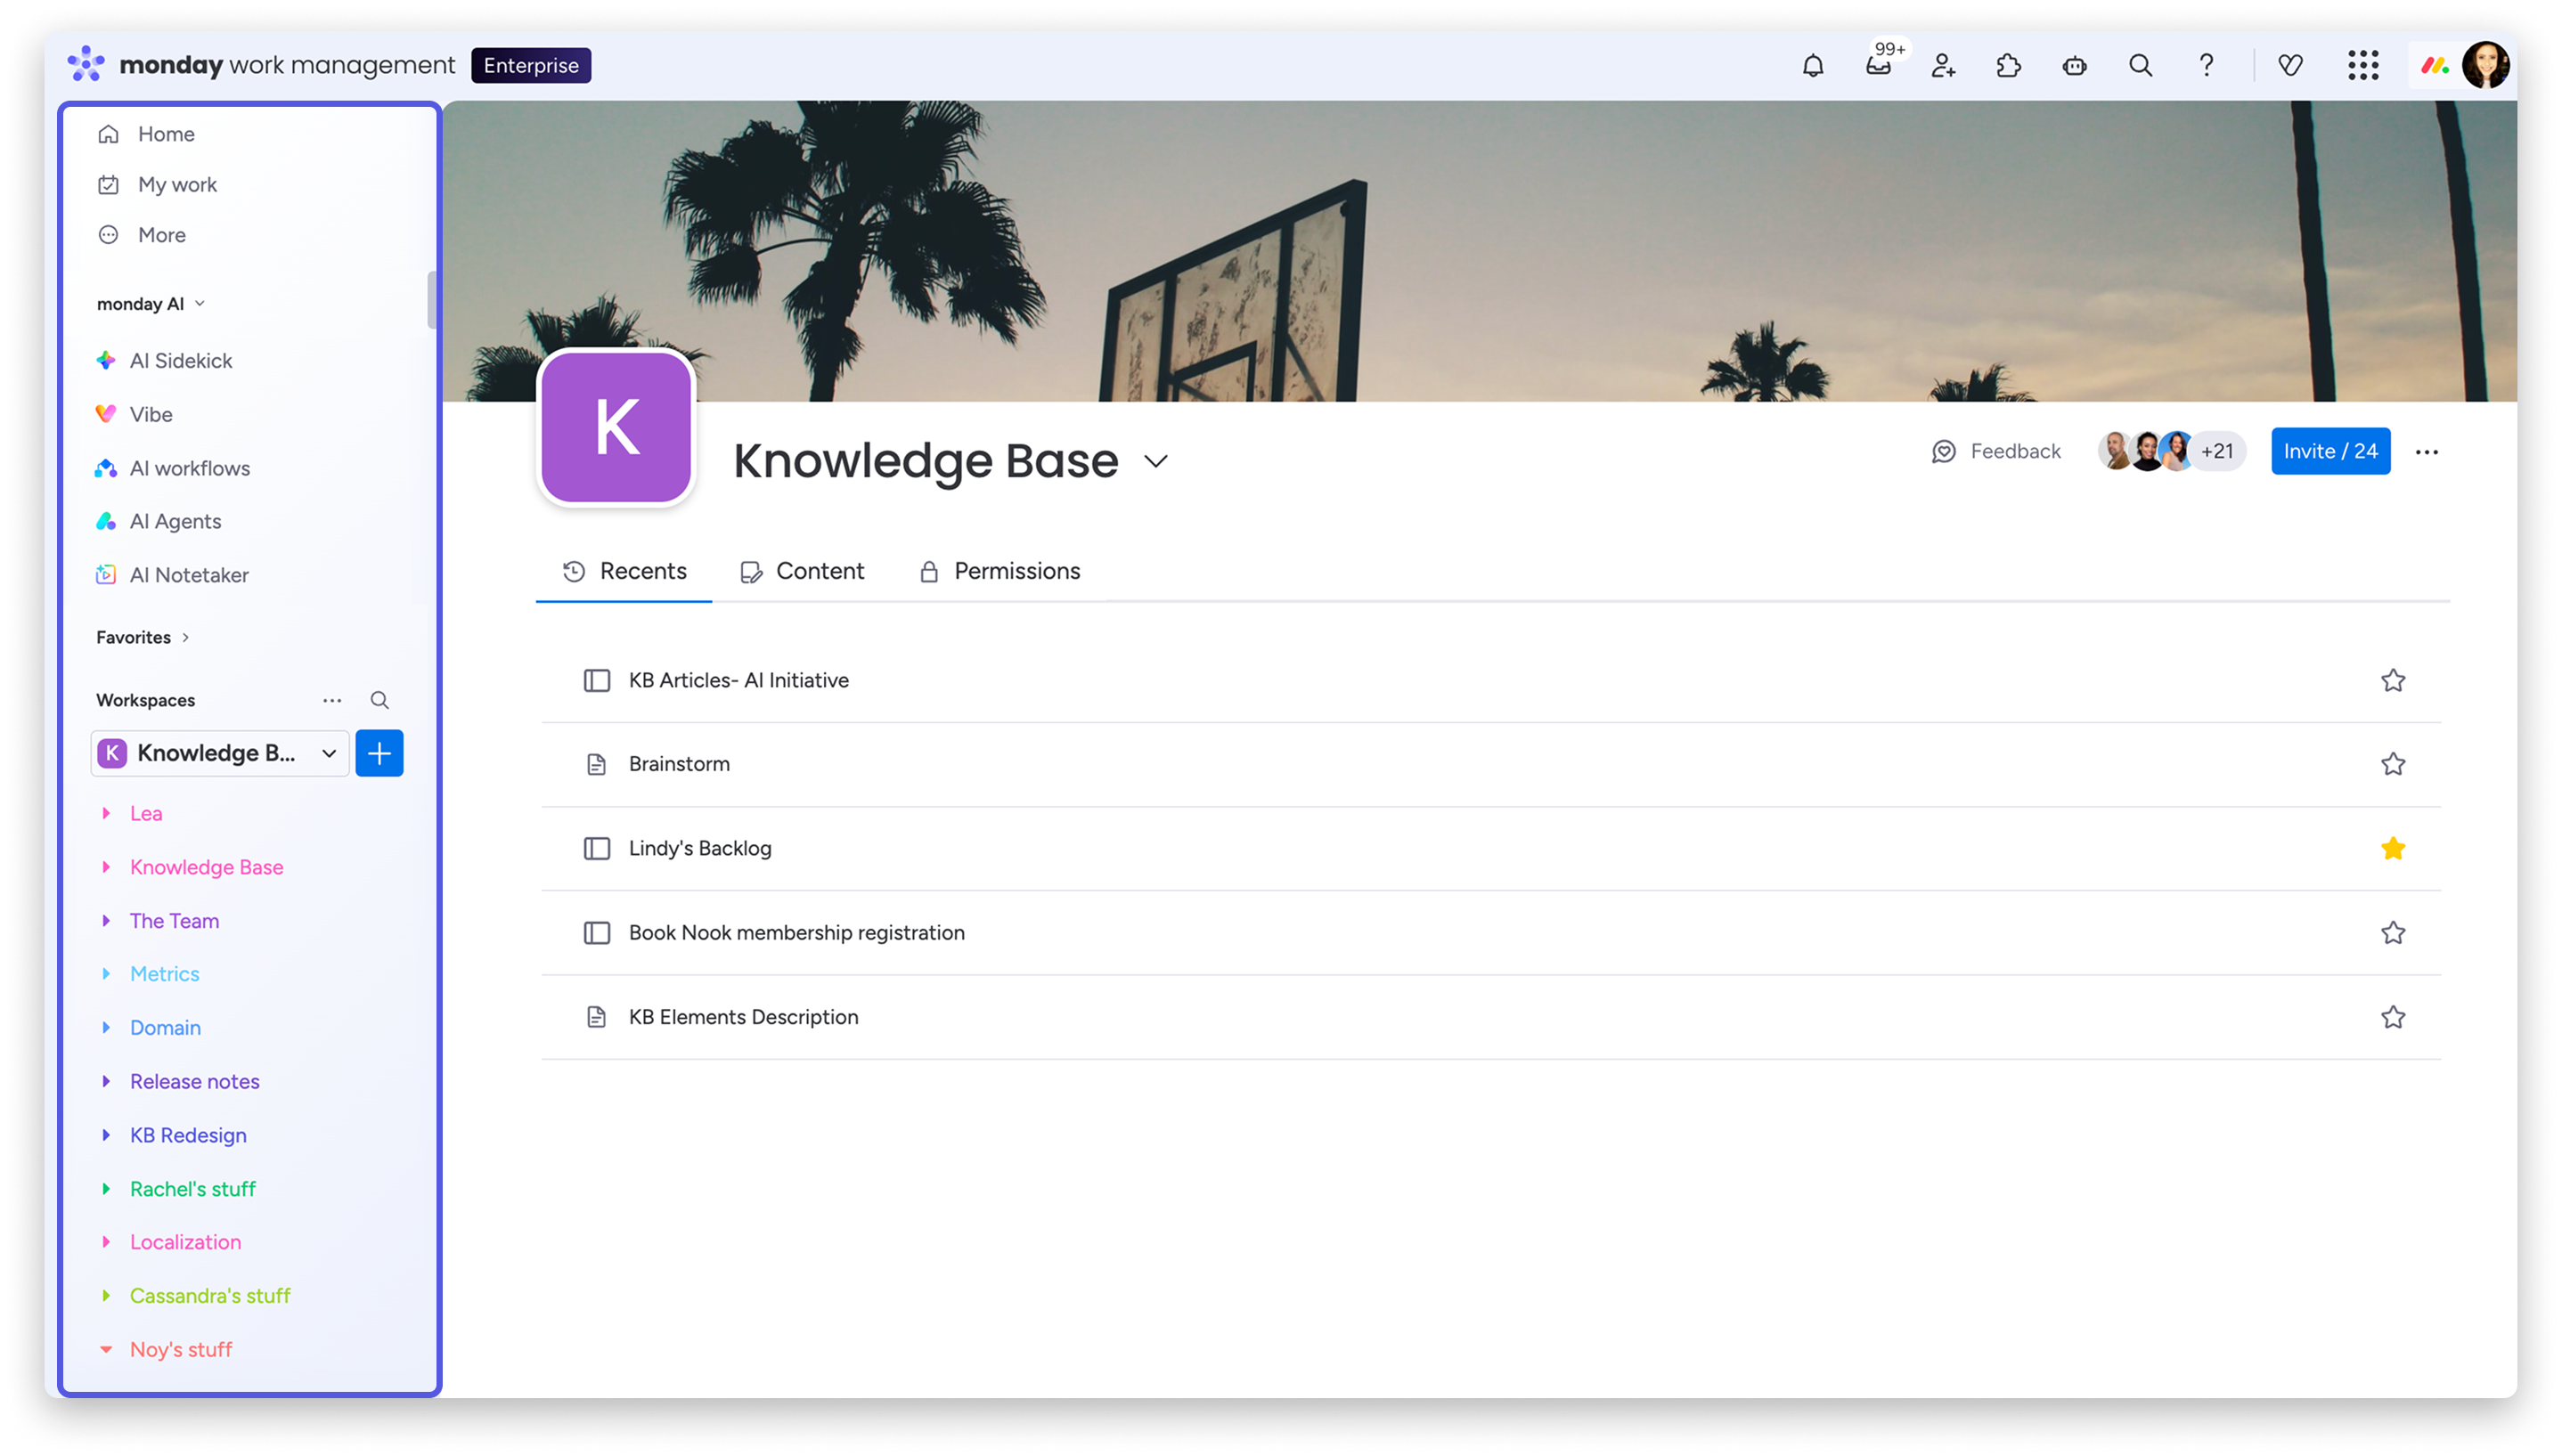
Task: Open the workspace selector dropdown in sidebar
Action: [x=220, y=753]
